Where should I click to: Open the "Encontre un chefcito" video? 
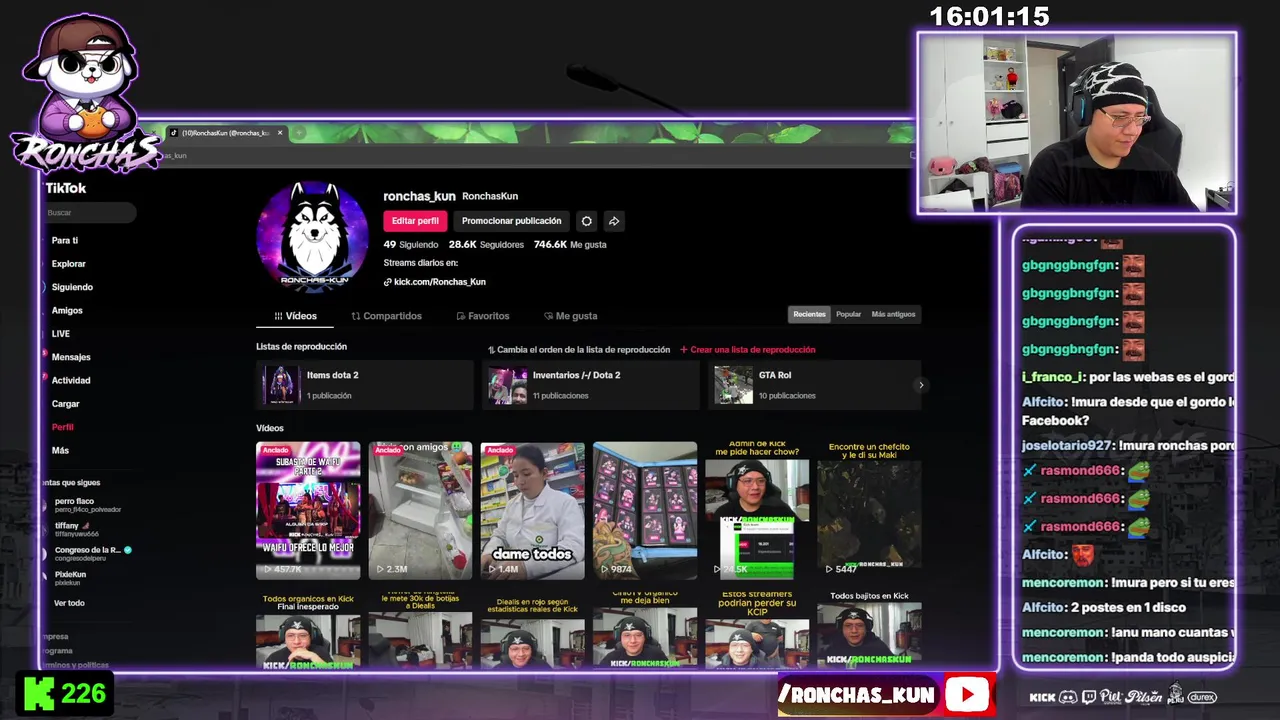tap(869, 511)
